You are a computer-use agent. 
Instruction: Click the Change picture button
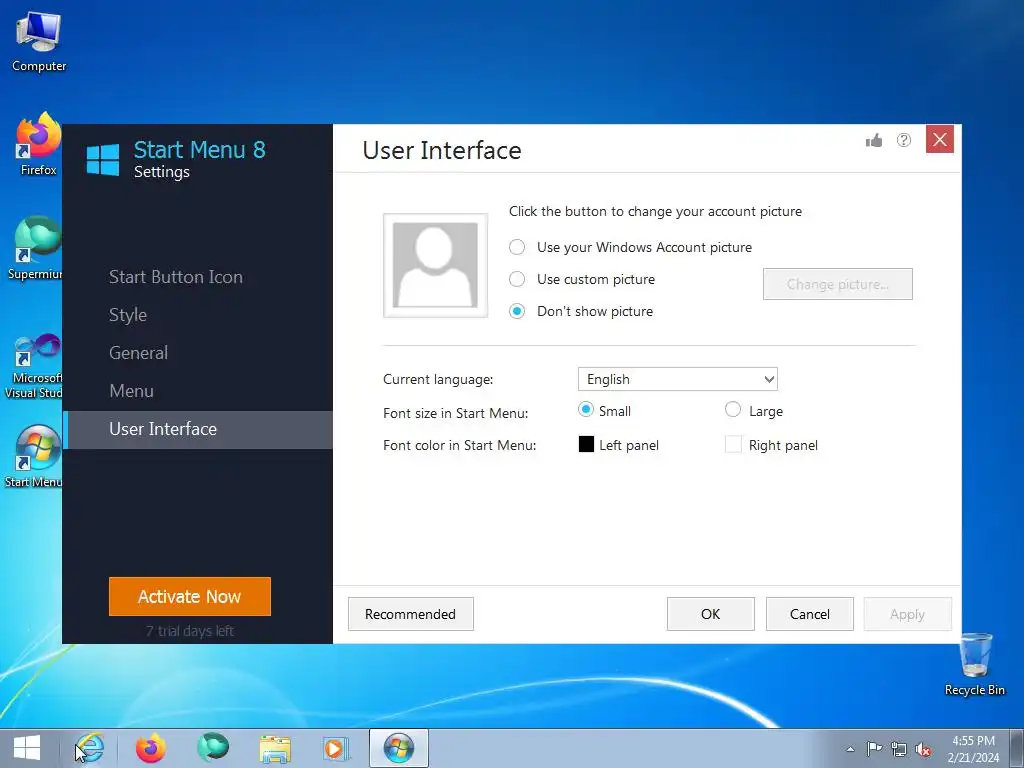pos(838,284)
